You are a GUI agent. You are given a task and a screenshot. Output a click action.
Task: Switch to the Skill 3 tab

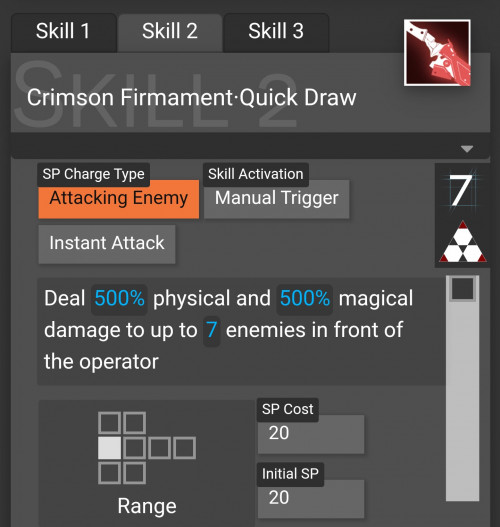point(276,32)
